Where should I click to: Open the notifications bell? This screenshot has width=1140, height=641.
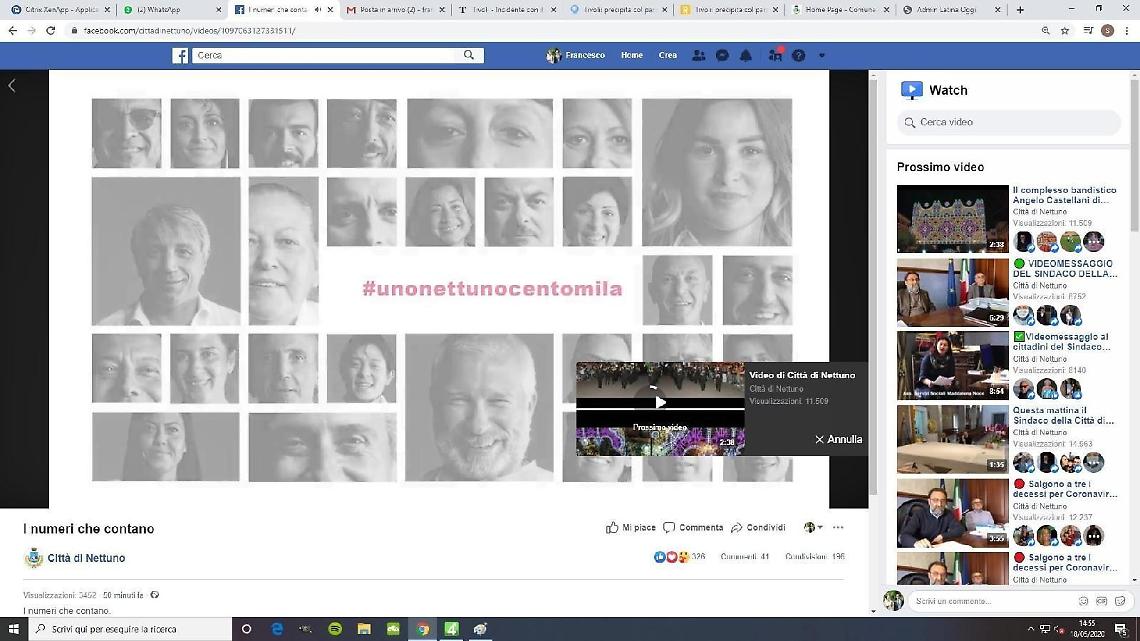coord(746,56)
